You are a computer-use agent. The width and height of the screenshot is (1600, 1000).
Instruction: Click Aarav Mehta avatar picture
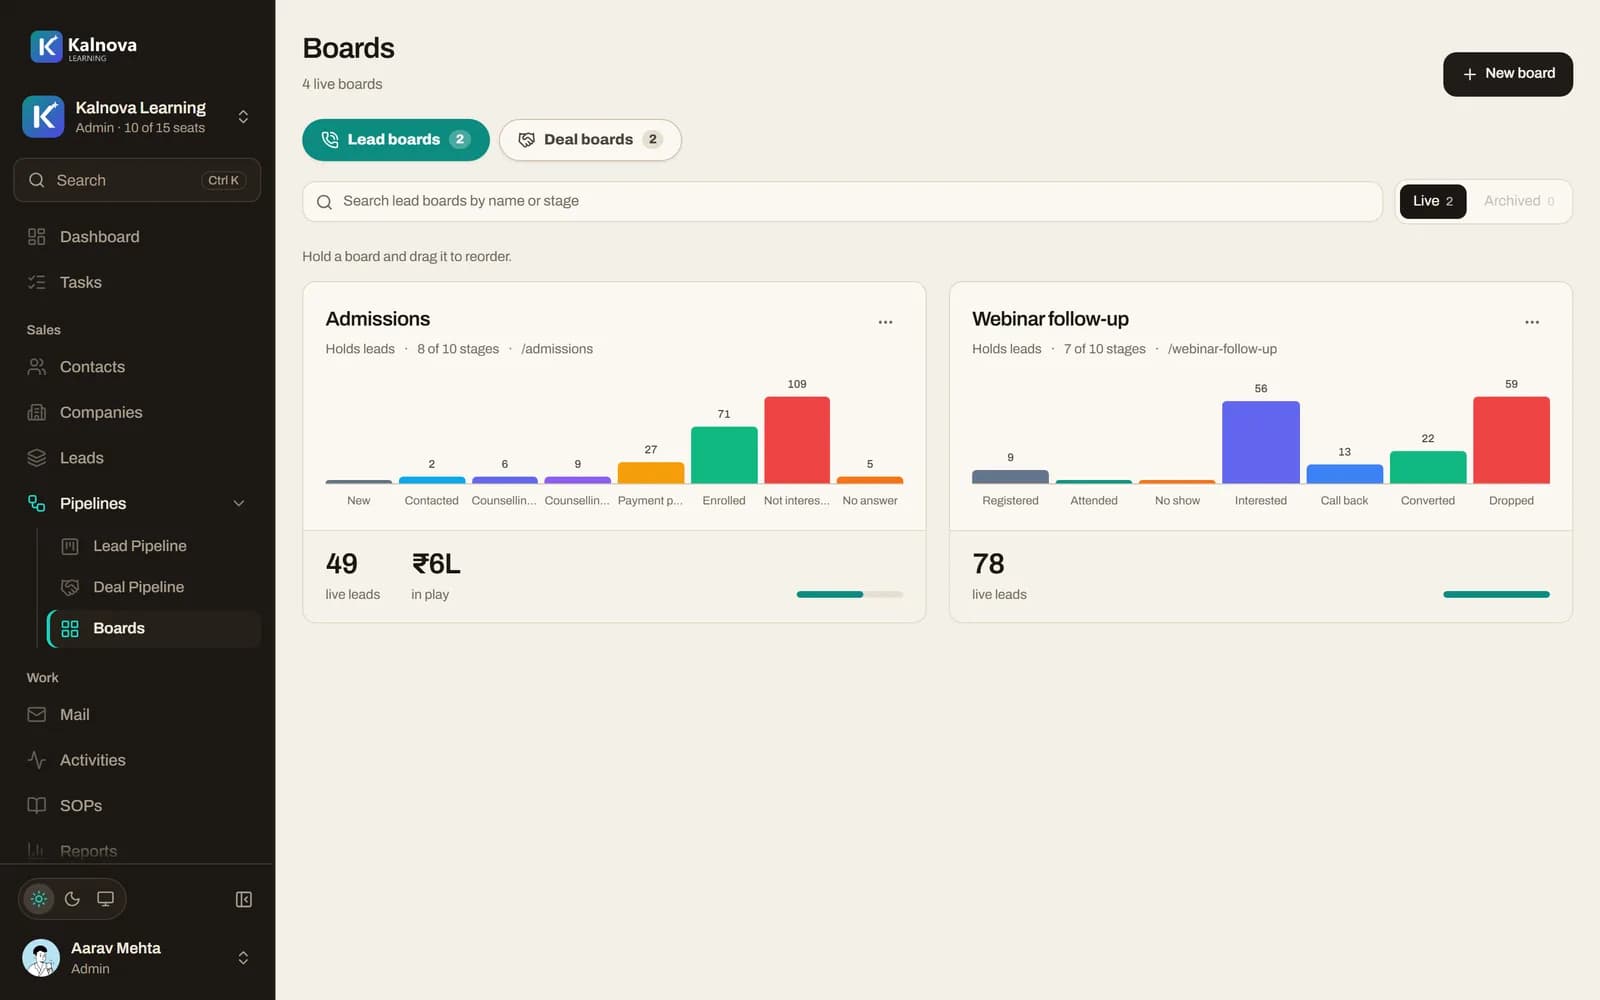(x=41, y=958)
